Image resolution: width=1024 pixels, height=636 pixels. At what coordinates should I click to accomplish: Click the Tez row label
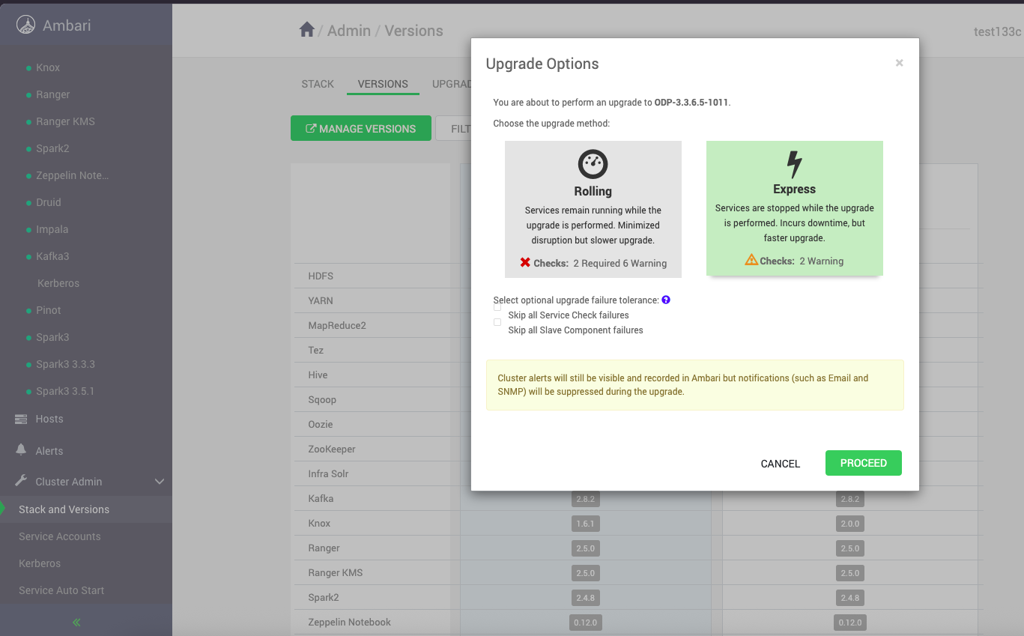pyautogui.click(x=315, y=350)
